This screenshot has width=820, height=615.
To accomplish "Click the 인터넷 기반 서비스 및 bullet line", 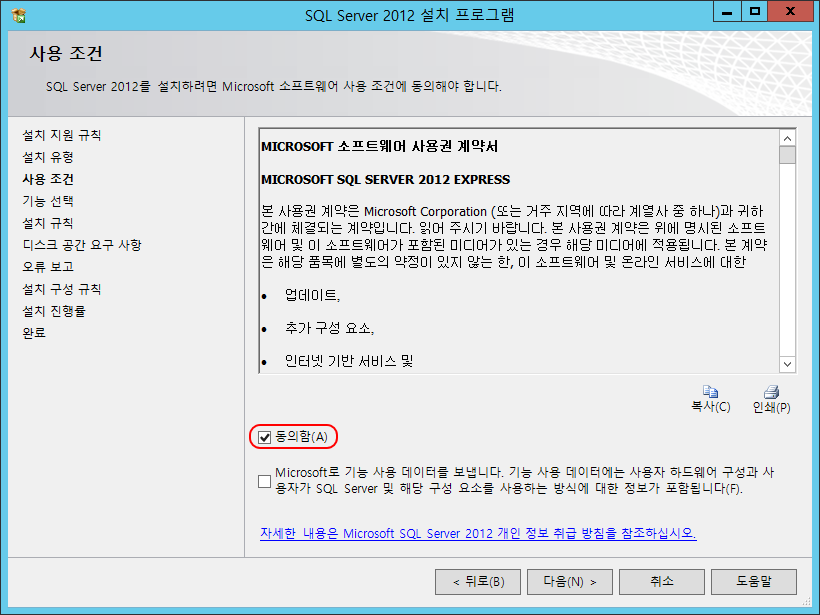I will tap(349, 361).
